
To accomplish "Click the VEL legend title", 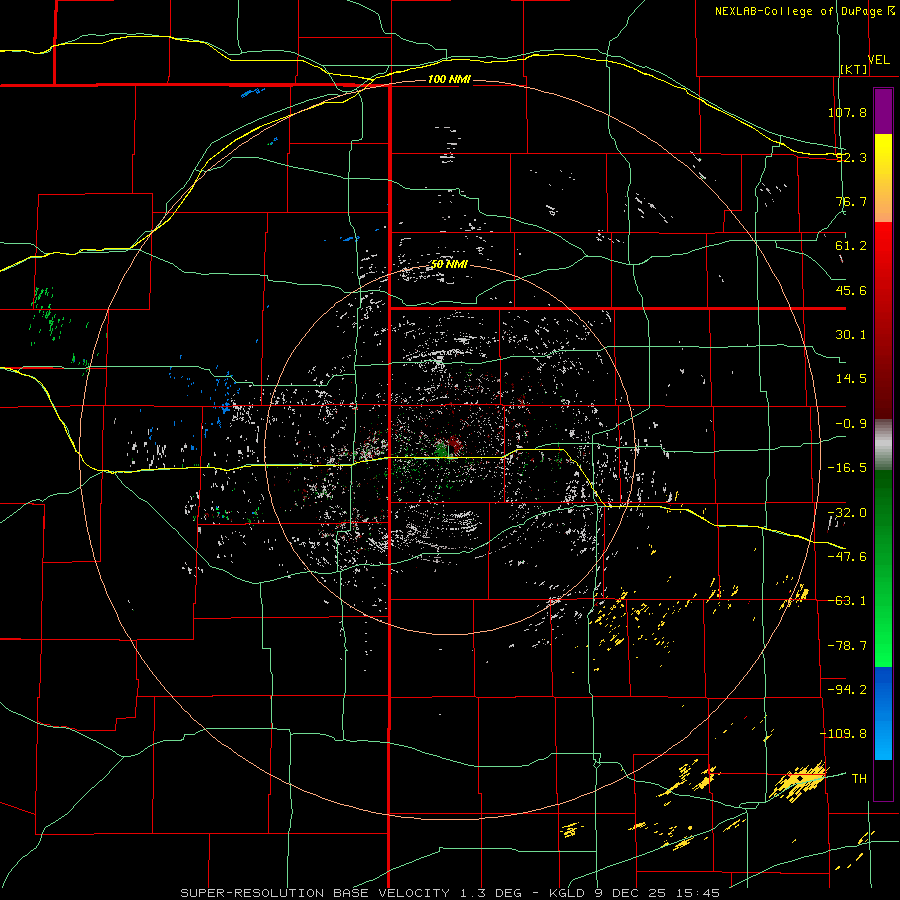I will [878, 60].
